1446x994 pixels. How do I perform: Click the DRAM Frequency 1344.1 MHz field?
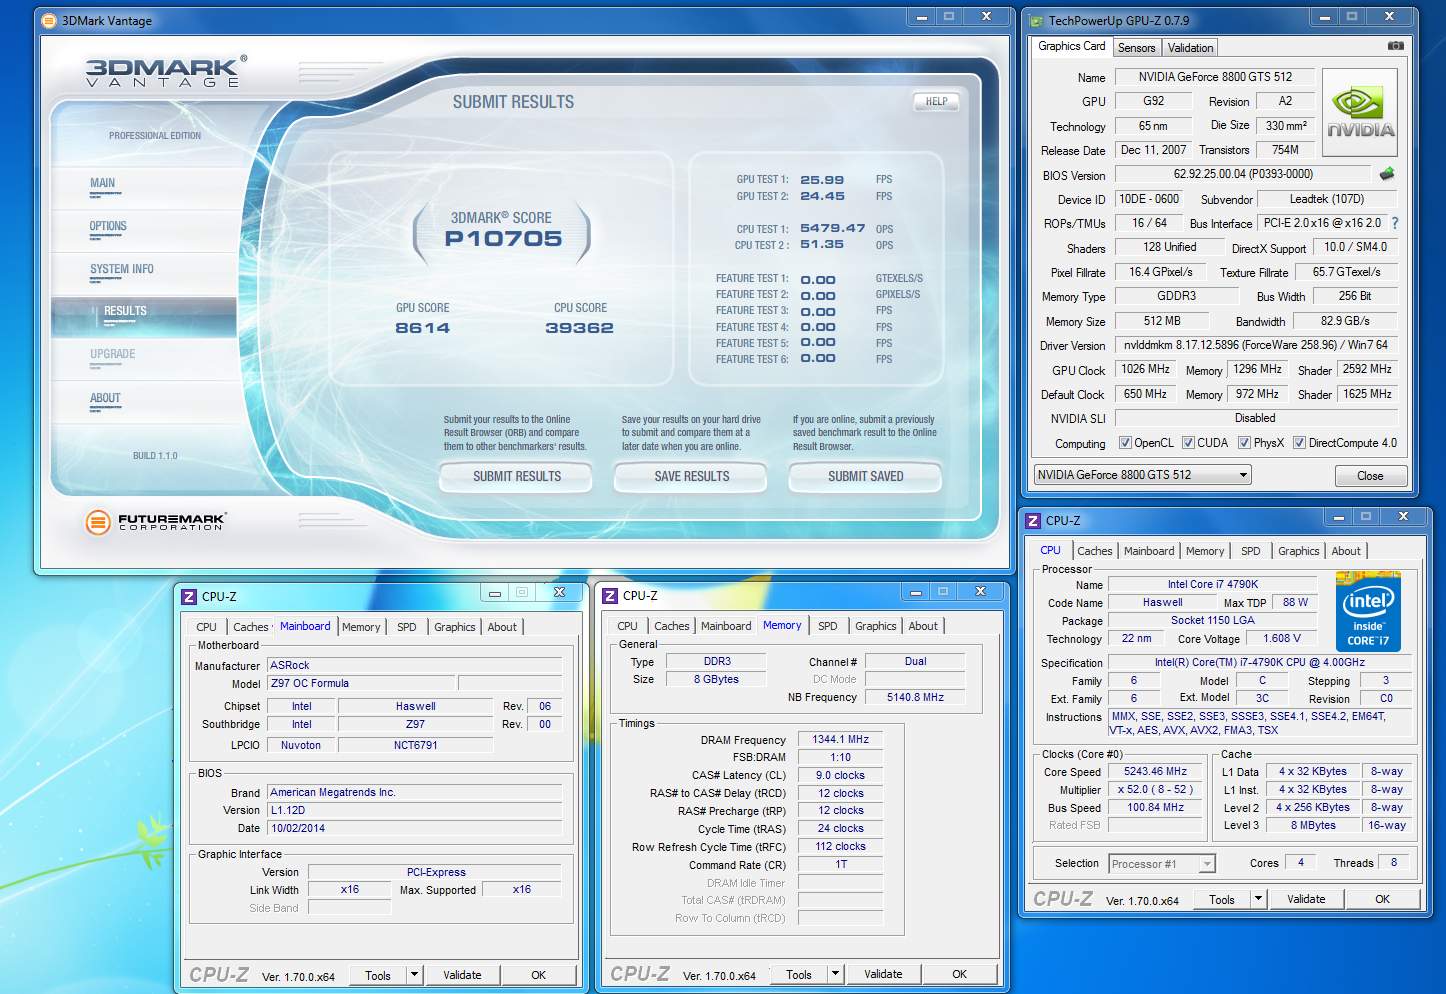tap(840, 740)
